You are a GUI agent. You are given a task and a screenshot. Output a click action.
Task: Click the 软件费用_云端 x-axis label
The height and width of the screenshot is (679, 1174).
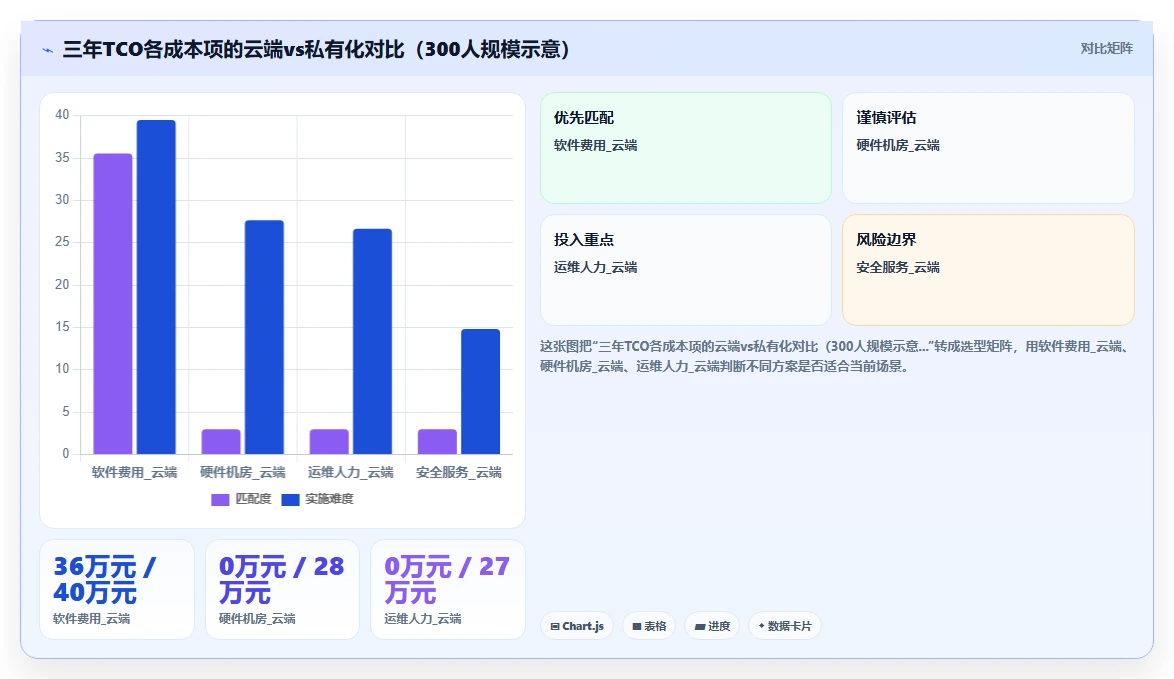(x=135, y=472)
